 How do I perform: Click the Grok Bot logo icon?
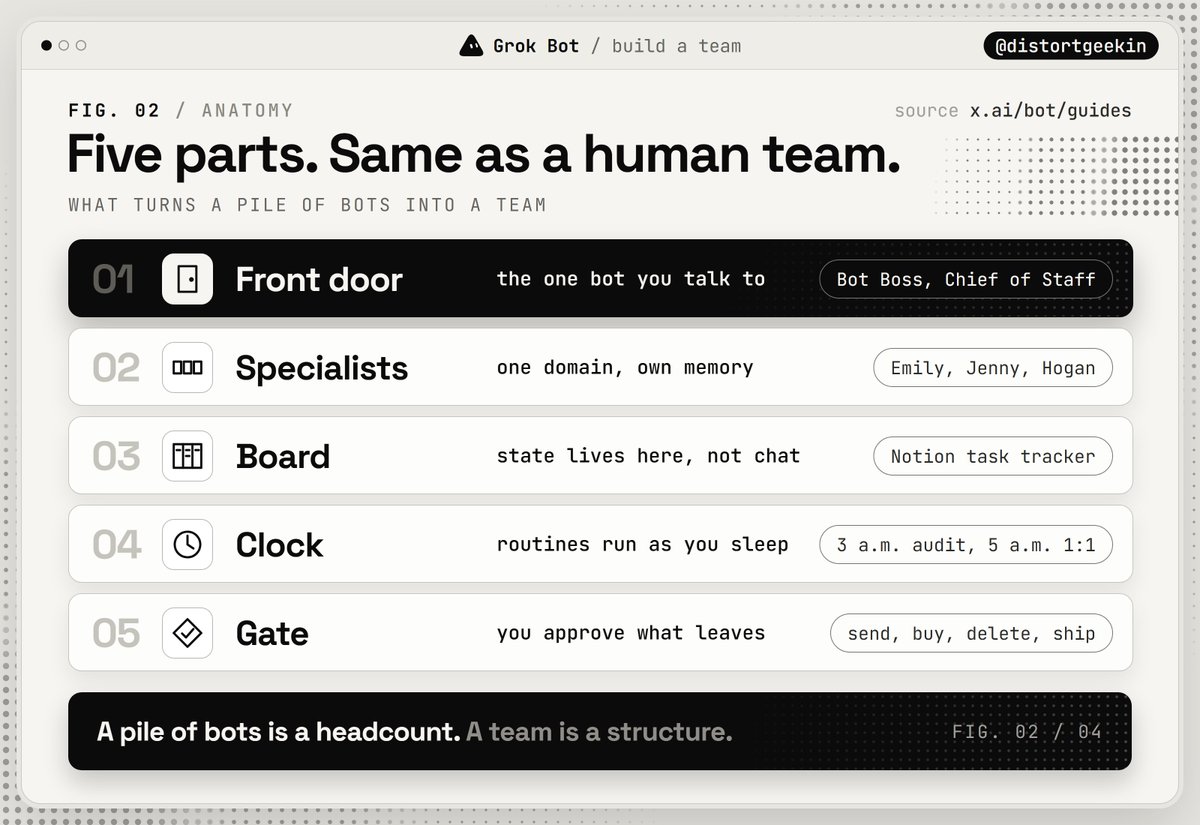(x=470, y=45)
